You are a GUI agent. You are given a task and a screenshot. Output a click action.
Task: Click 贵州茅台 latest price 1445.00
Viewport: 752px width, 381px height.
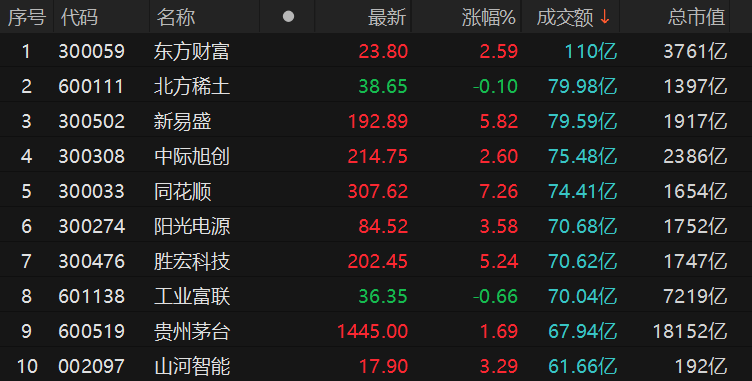[373, 331]
